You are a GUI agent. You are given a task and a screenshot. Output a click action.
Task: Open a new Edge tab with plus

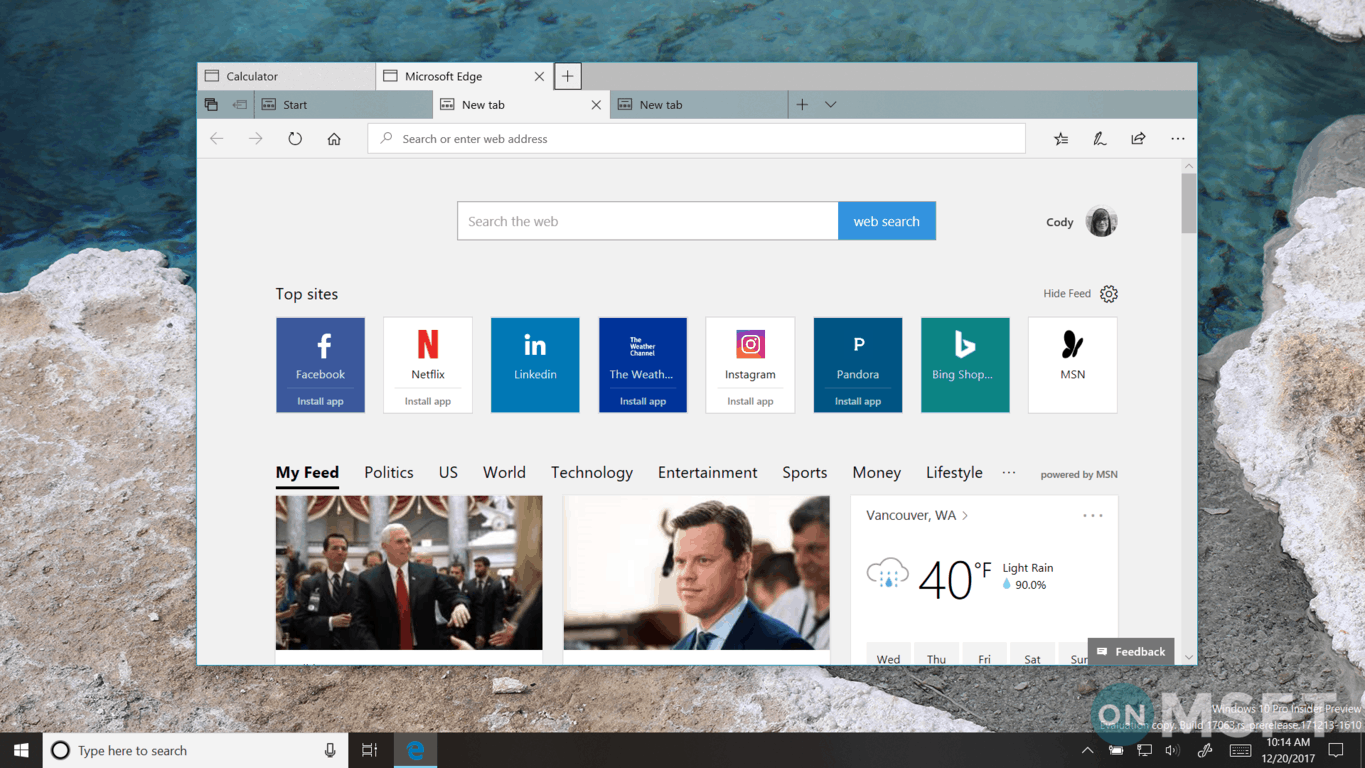[802, 104]
